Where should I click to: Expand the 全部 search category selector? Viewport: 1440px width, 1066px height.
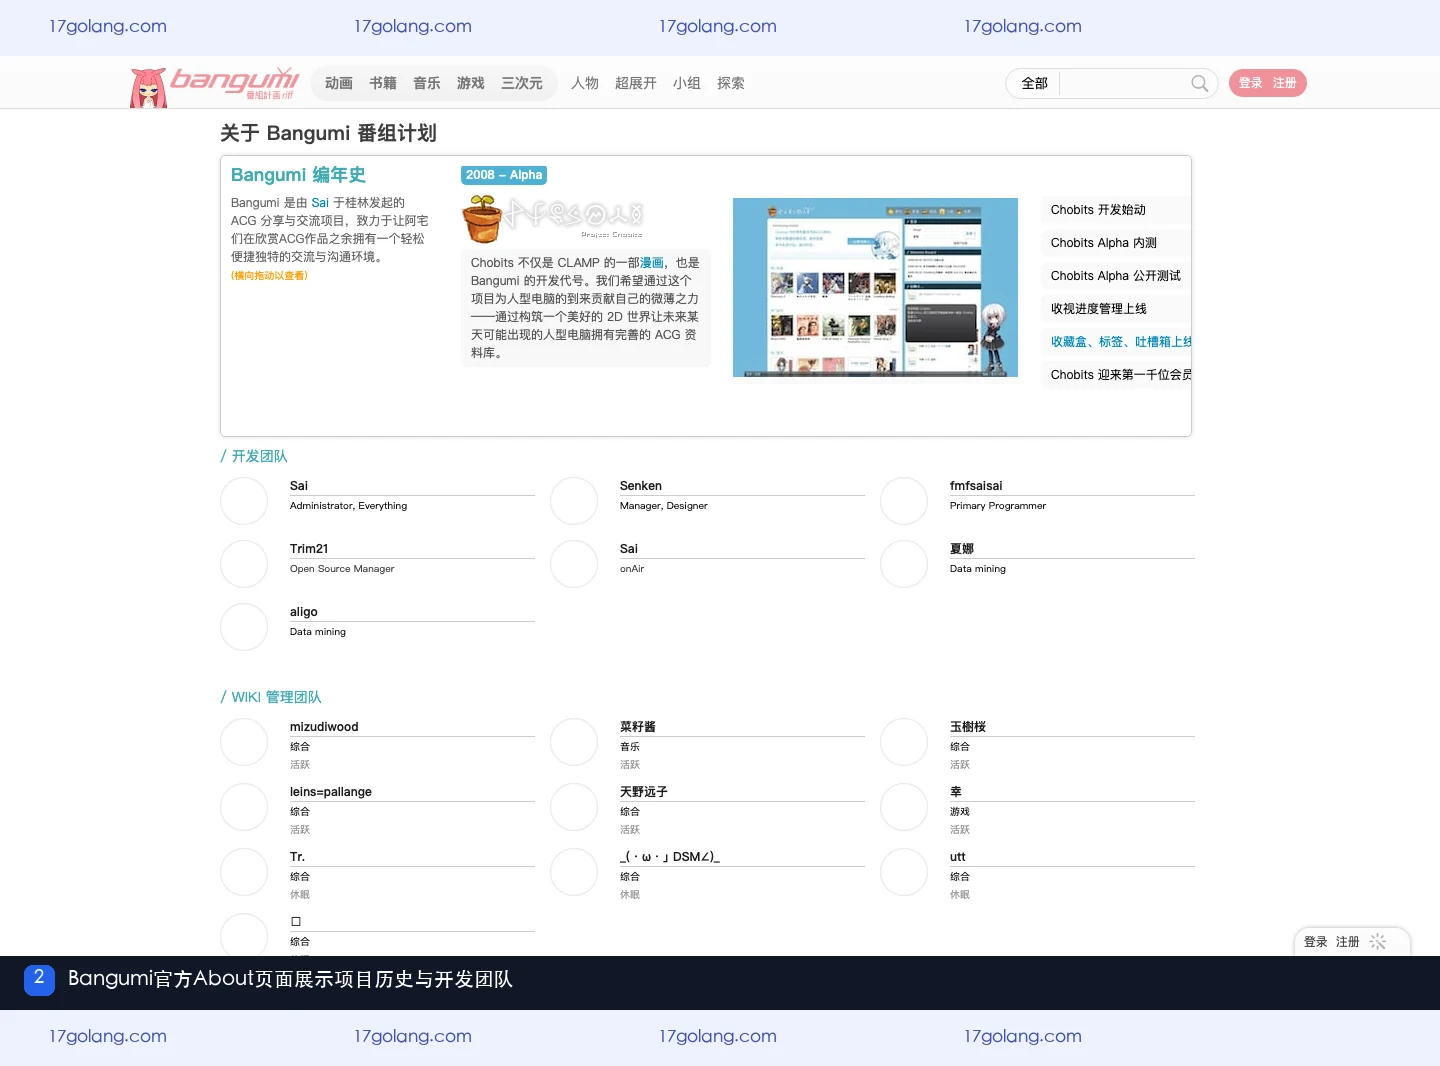pos(1034,83)
